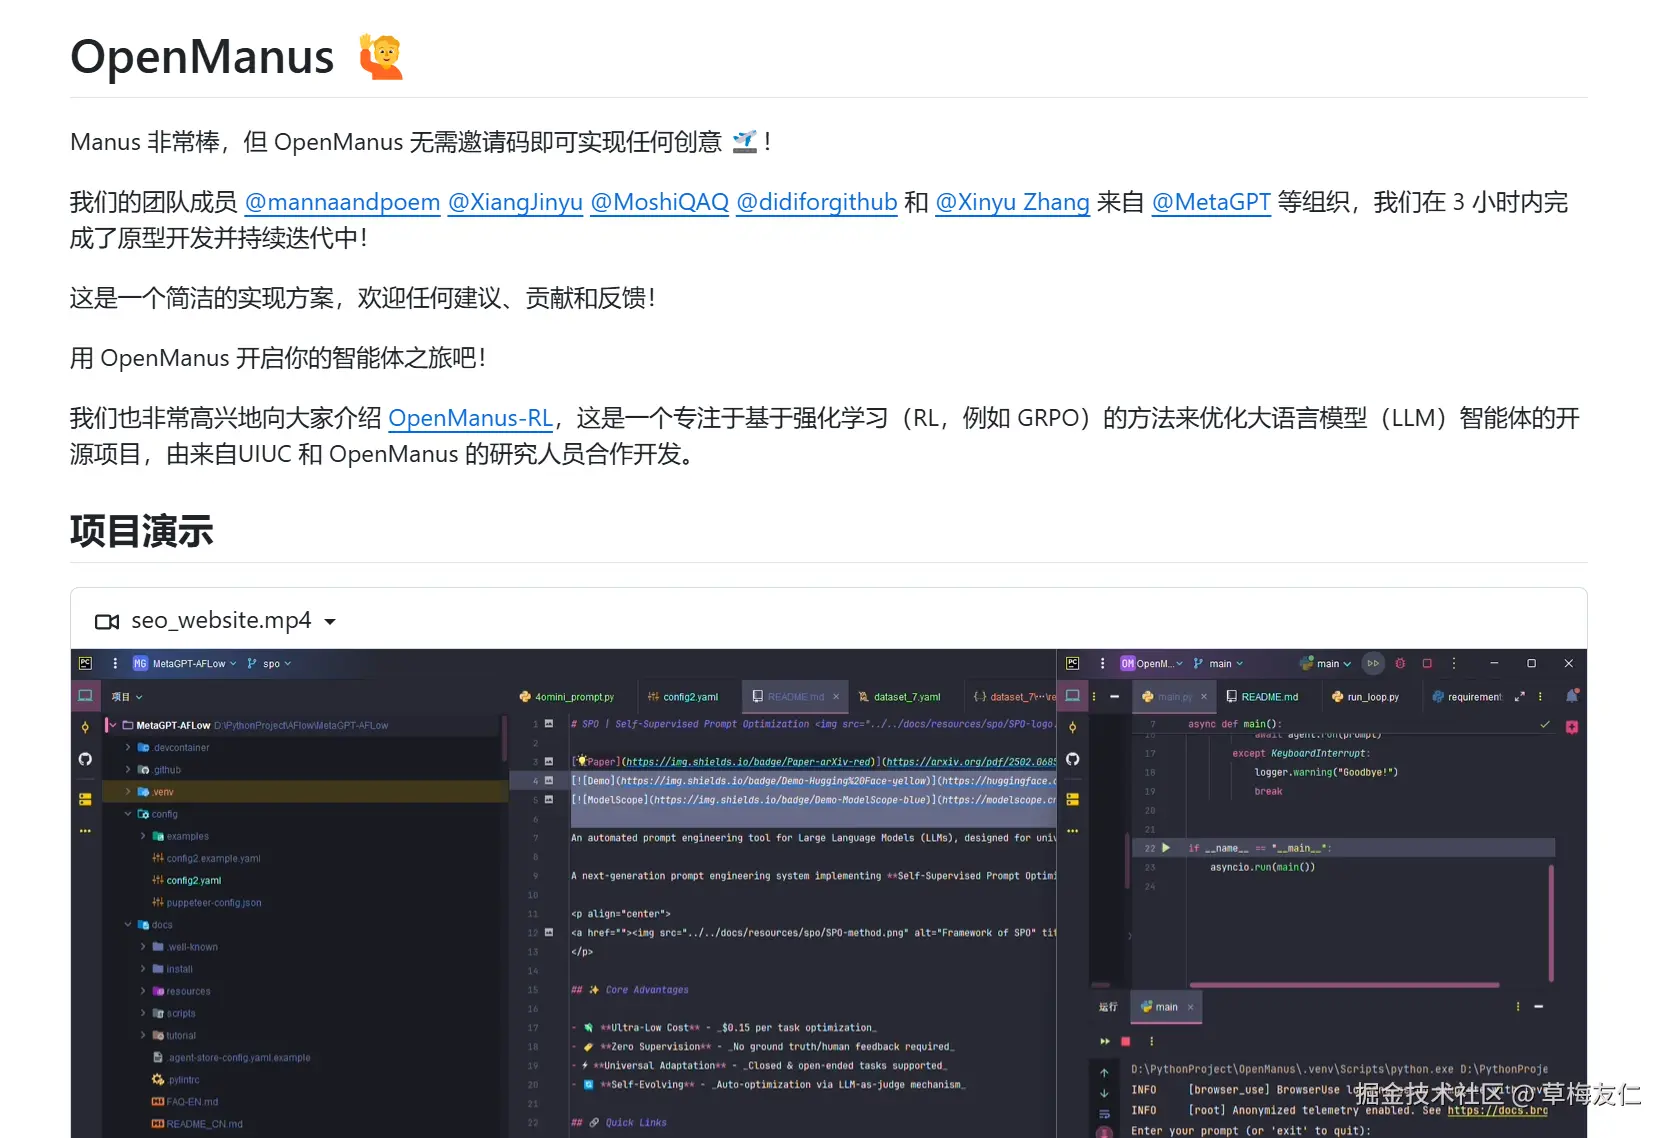Open main menu dots in OpenManus IDE window
This screenshot has width=1671, height=1138.
1102,663
